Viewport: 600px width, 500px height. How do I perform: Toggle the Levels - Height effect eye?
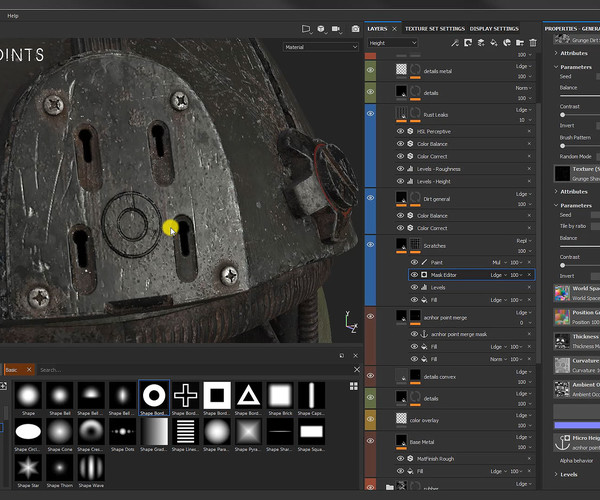tap(400, 181)
